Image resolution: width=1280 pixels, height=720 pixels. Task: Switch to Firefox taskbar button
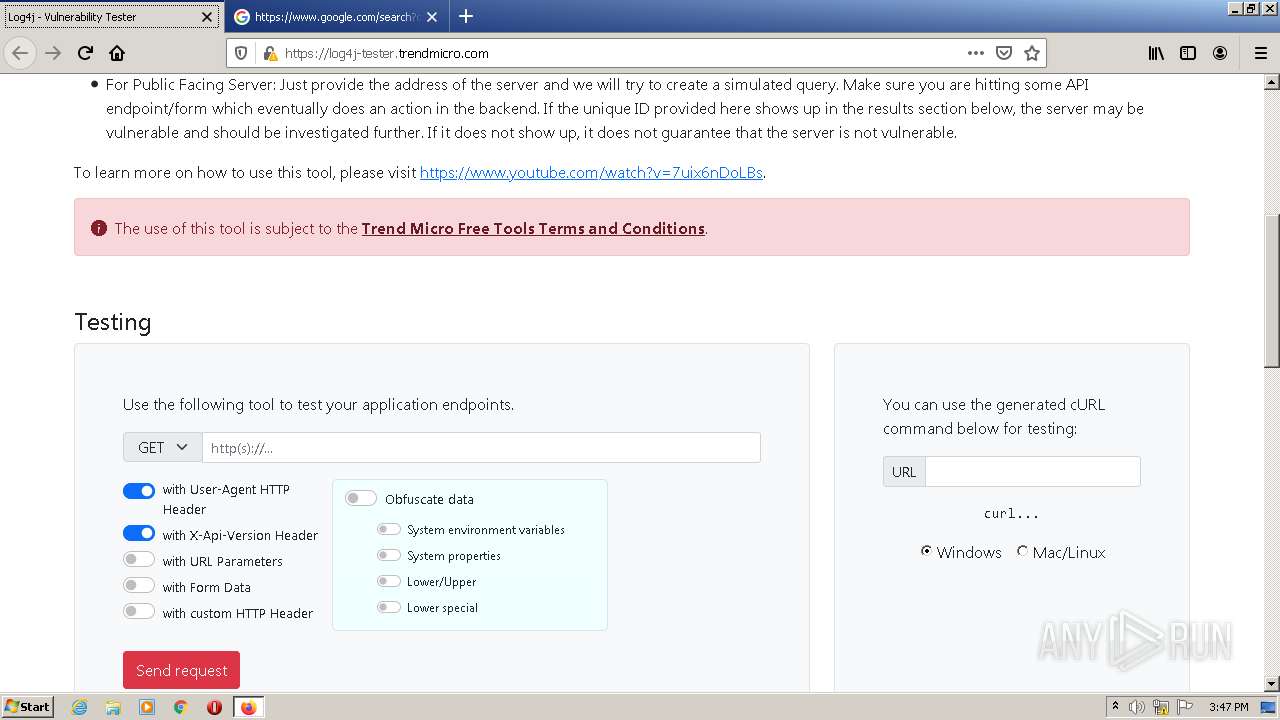tap(248, 707)
